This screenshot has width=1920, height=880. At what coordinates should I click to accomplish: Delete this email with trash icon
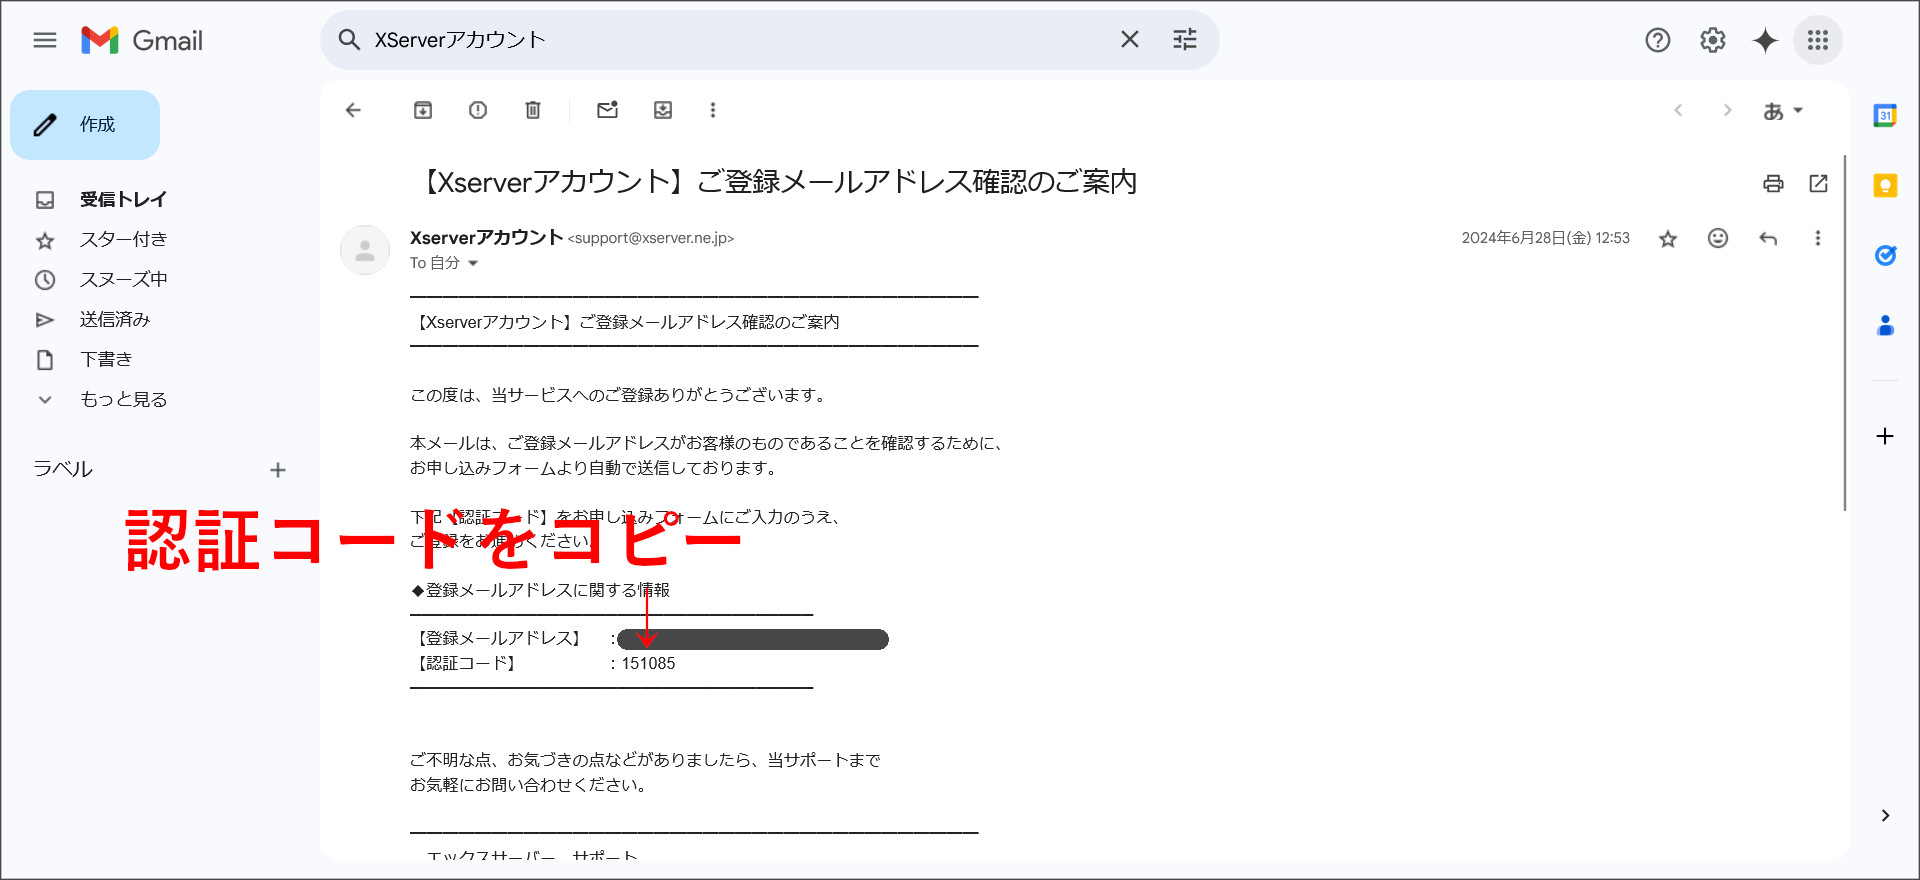[x=533, y=110]
